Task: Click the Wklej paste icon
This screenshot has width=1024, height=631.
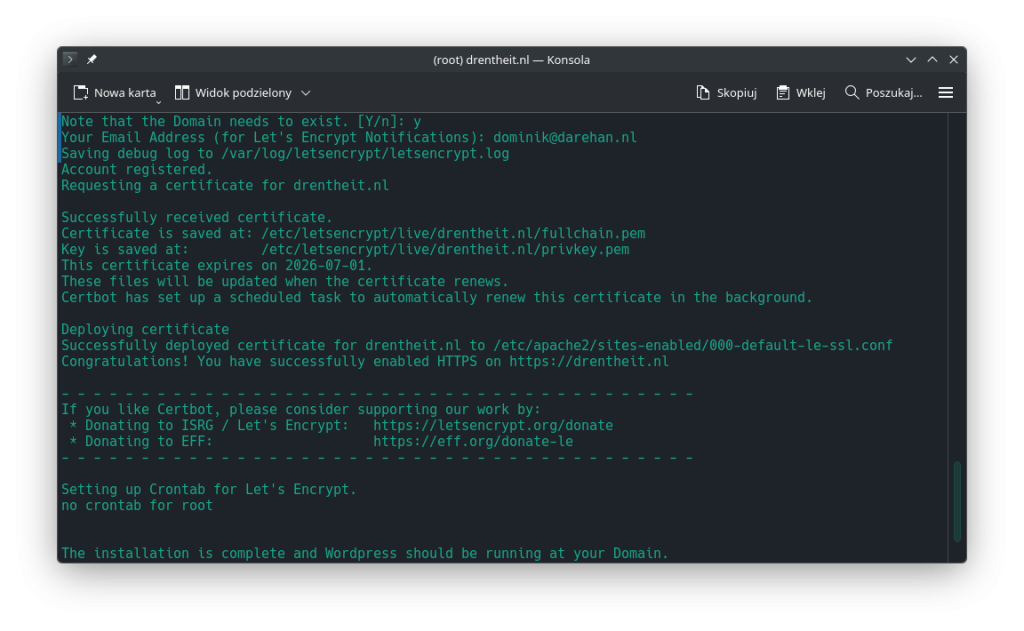Action: pos(783,93)
